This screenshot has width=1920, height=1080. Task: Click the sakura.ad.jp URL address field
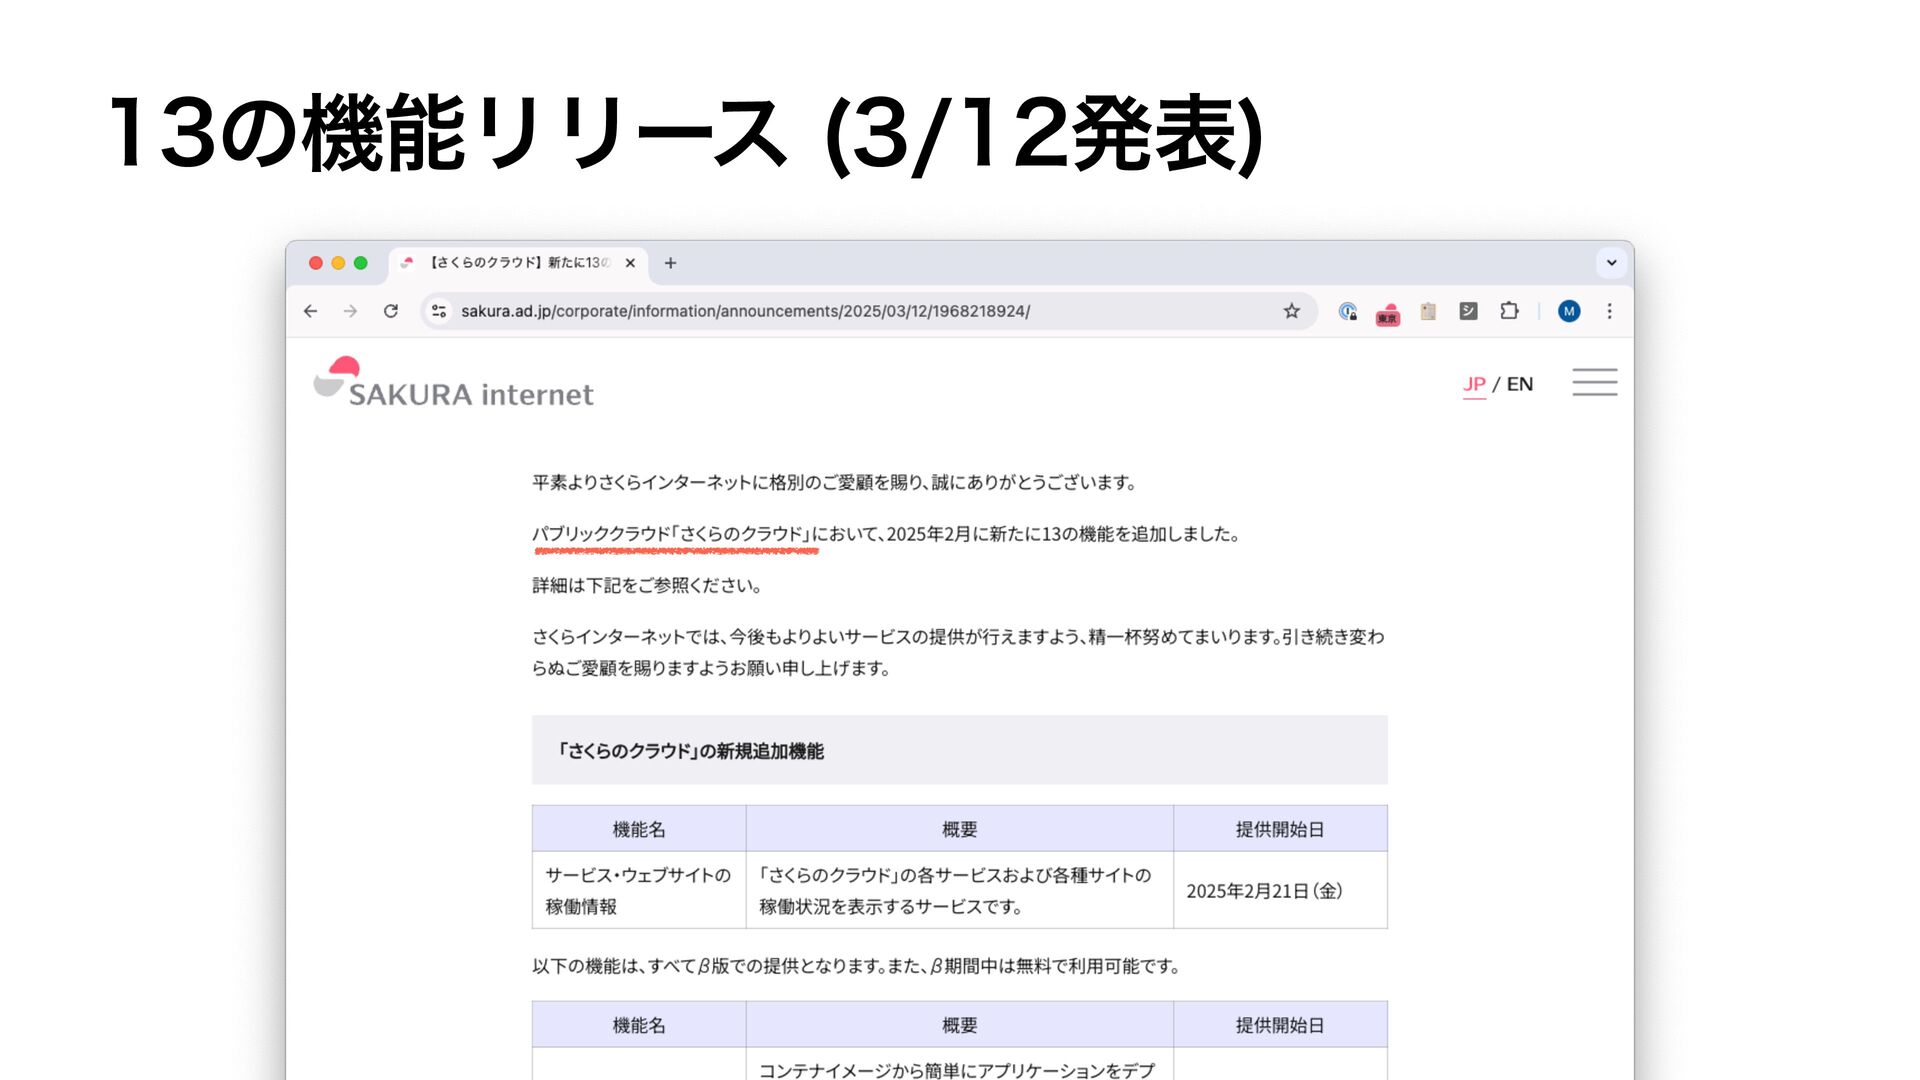point(745,311)
